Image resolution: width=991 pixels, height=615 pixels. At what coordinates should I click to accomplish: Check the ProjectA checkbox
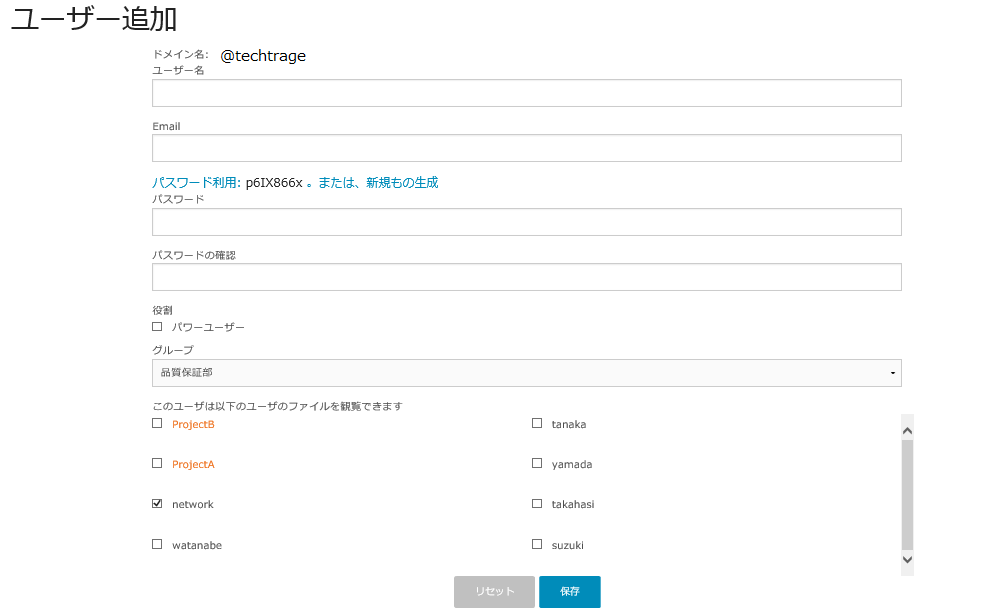[x=157, y=464]
